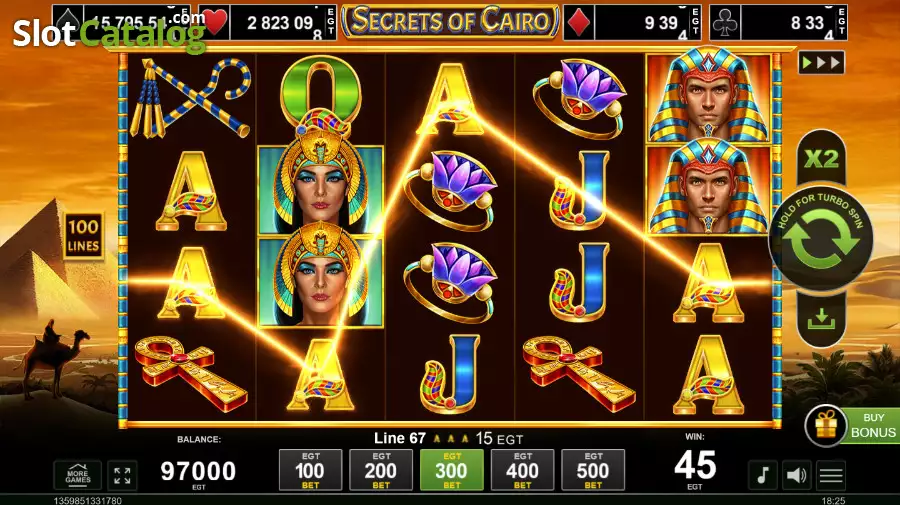The width and height of the screenshot is (900, 505).
Task: Toggle music with the note icon
Action: 763,475
